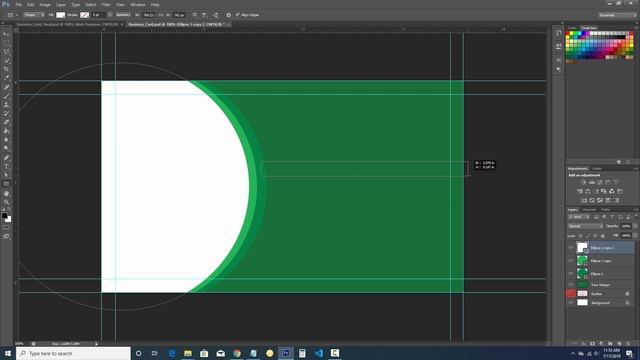Select the Brush tool
The width and height of the screenshot is (640, 360).
pos(6,96)
